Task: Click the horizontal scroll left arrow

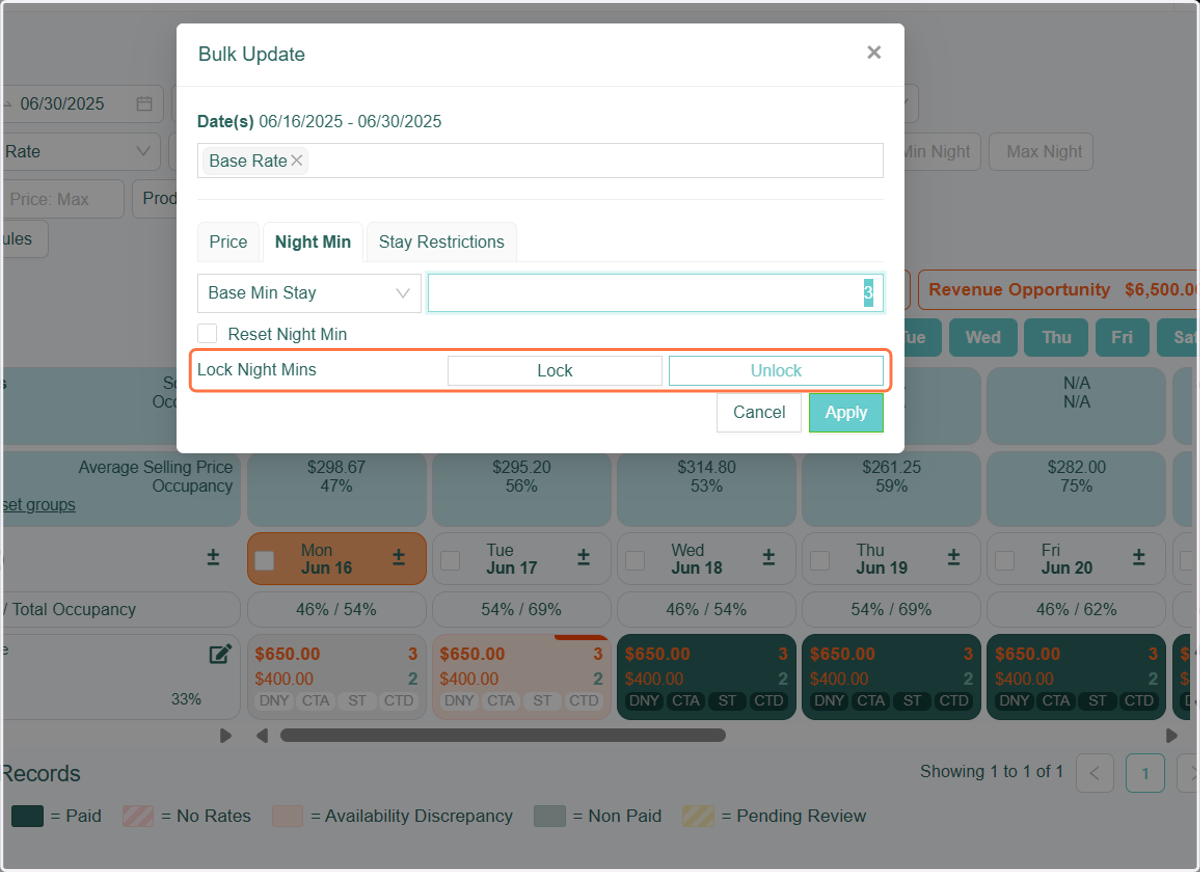Action: tap(262, 735)
